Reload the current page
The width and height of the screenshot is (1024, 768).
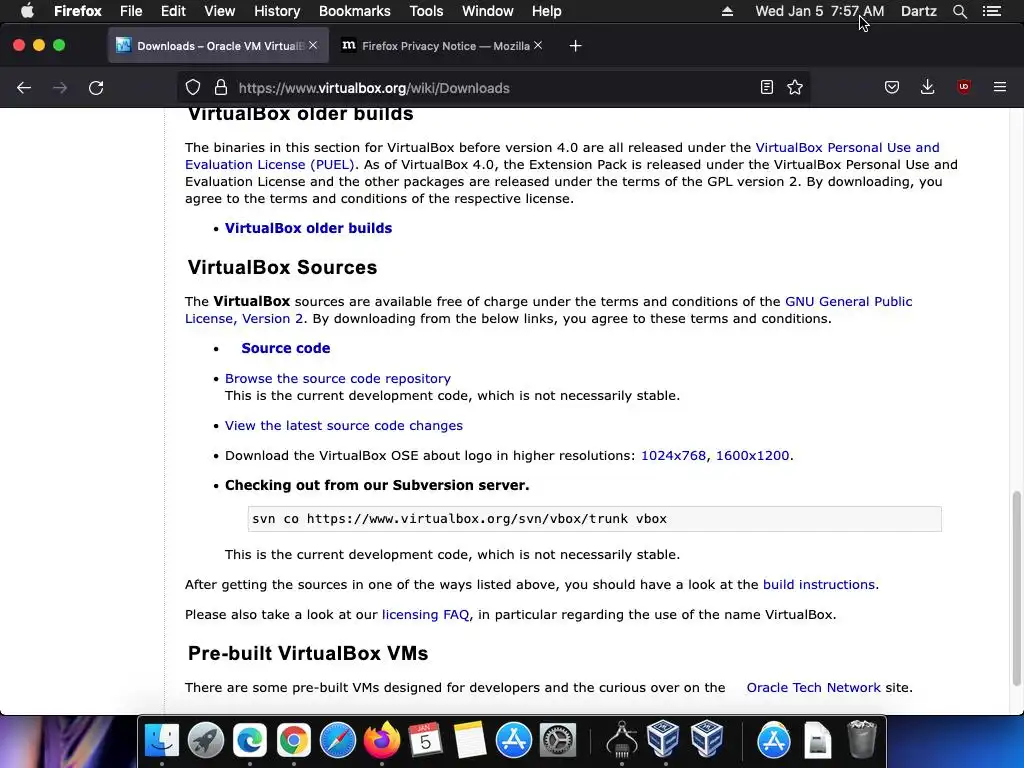point(96,88)
